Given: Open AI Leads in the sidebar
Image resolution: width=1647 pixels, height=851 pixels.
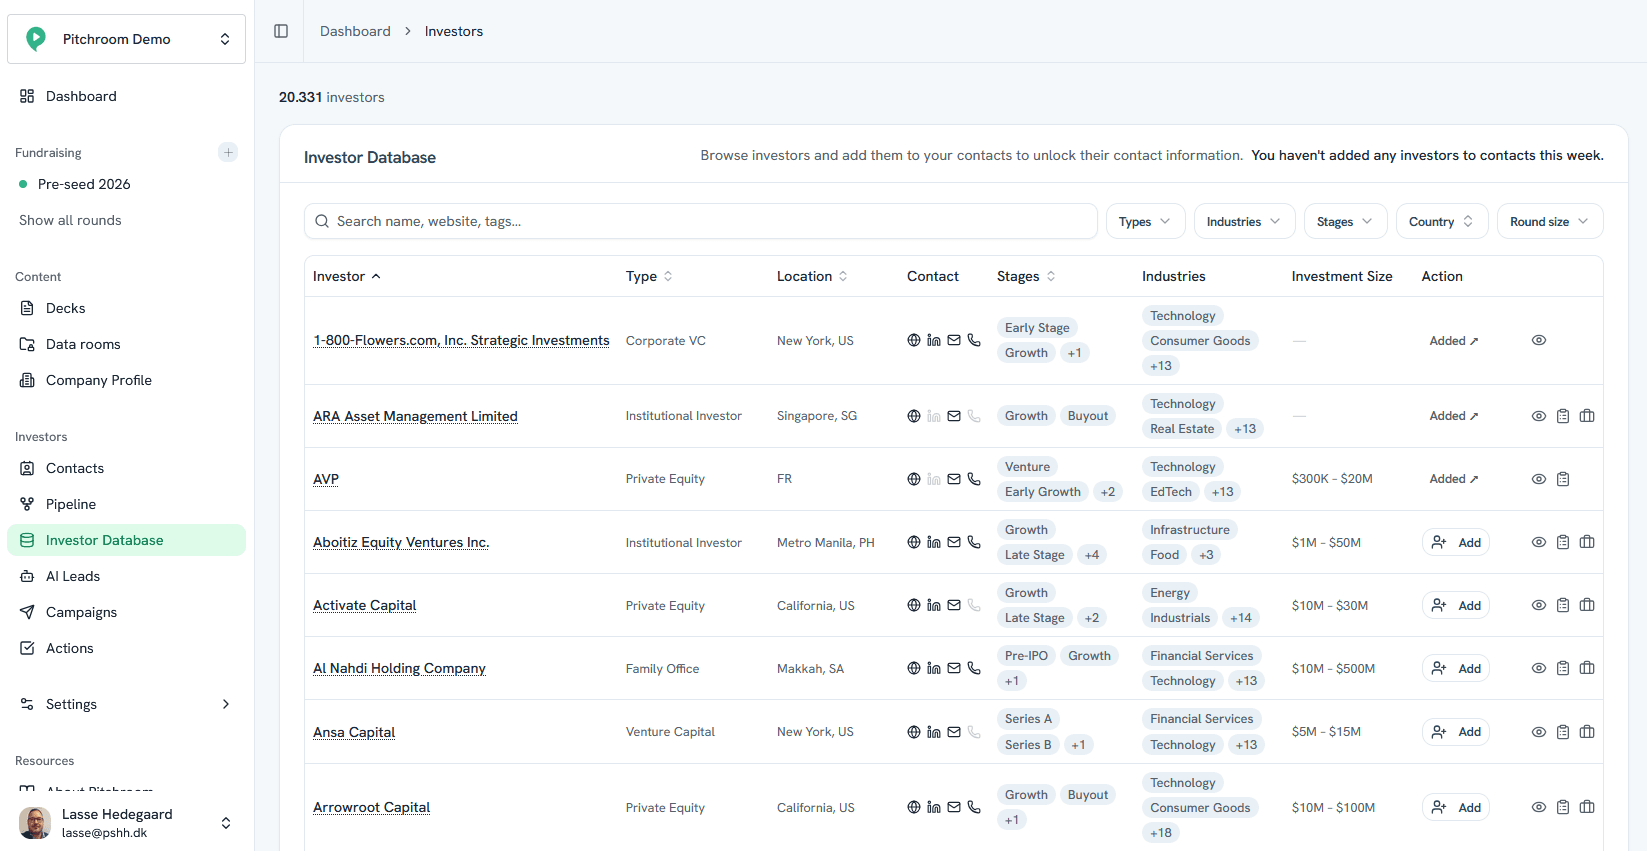Looking at the screenshot, I should 126,576.
